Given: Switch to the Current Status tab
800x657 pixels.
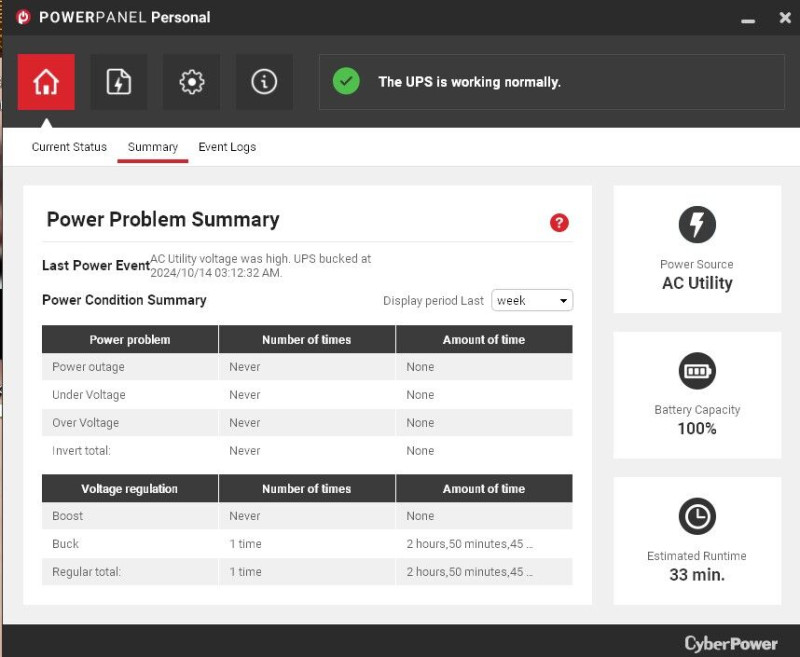Looking at the screenshot, I should coord(69,147).
